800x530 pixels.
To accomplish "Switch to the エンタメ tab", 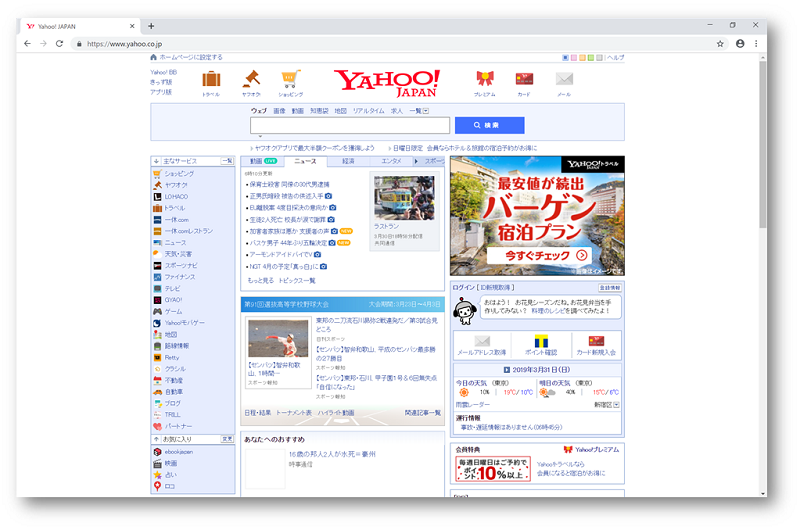I will coord(391,161).
